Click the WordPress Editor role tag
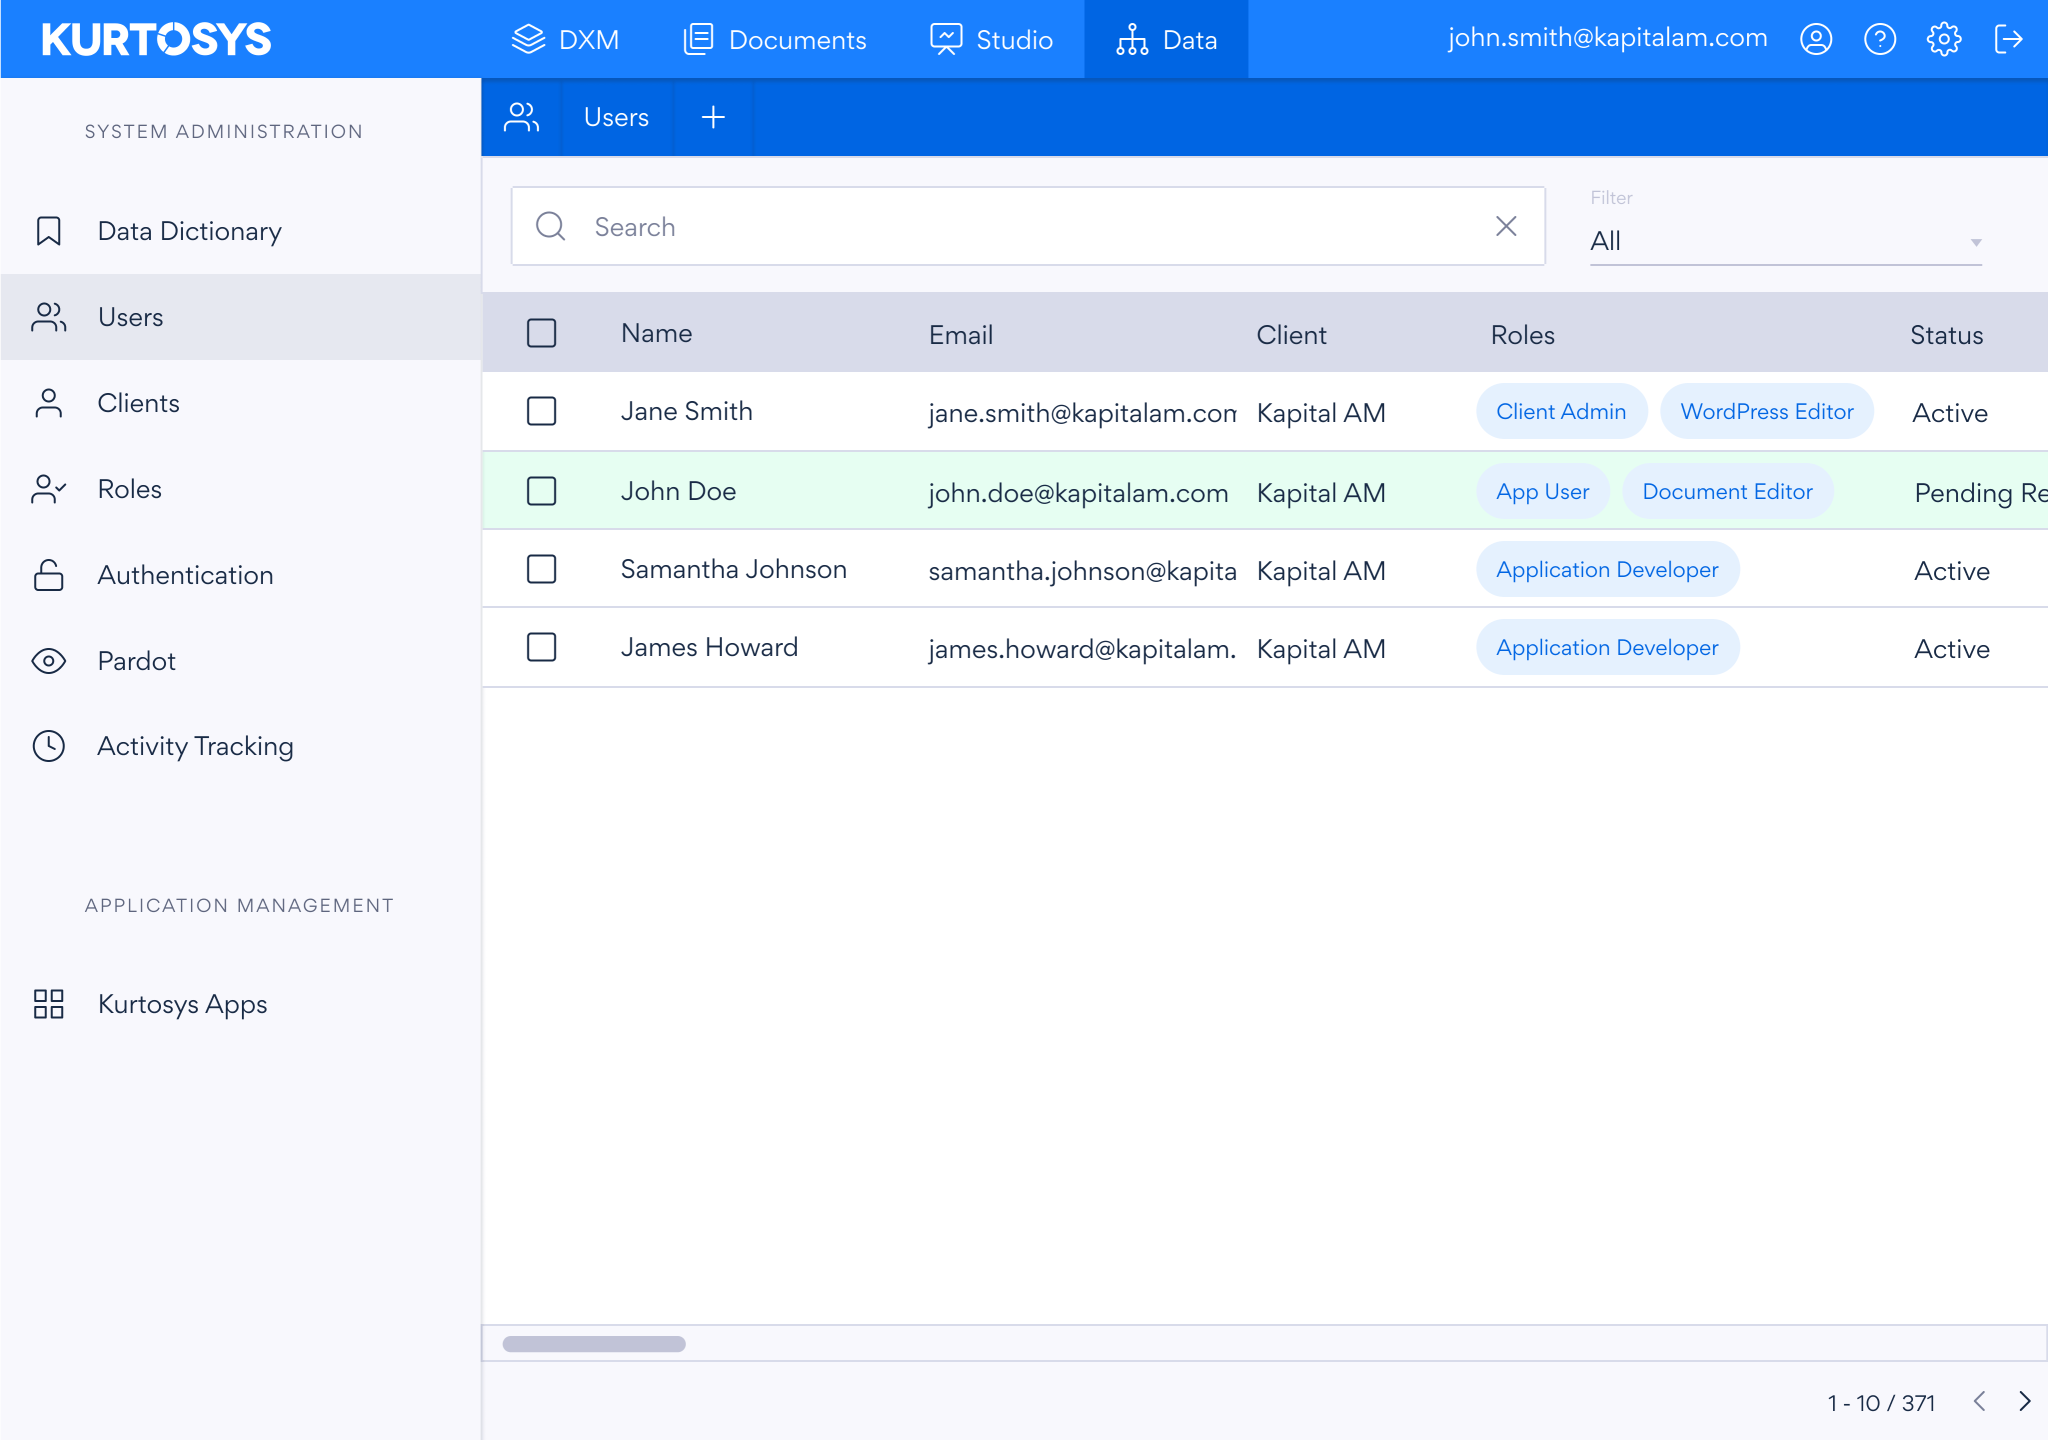 point(1766,412)
